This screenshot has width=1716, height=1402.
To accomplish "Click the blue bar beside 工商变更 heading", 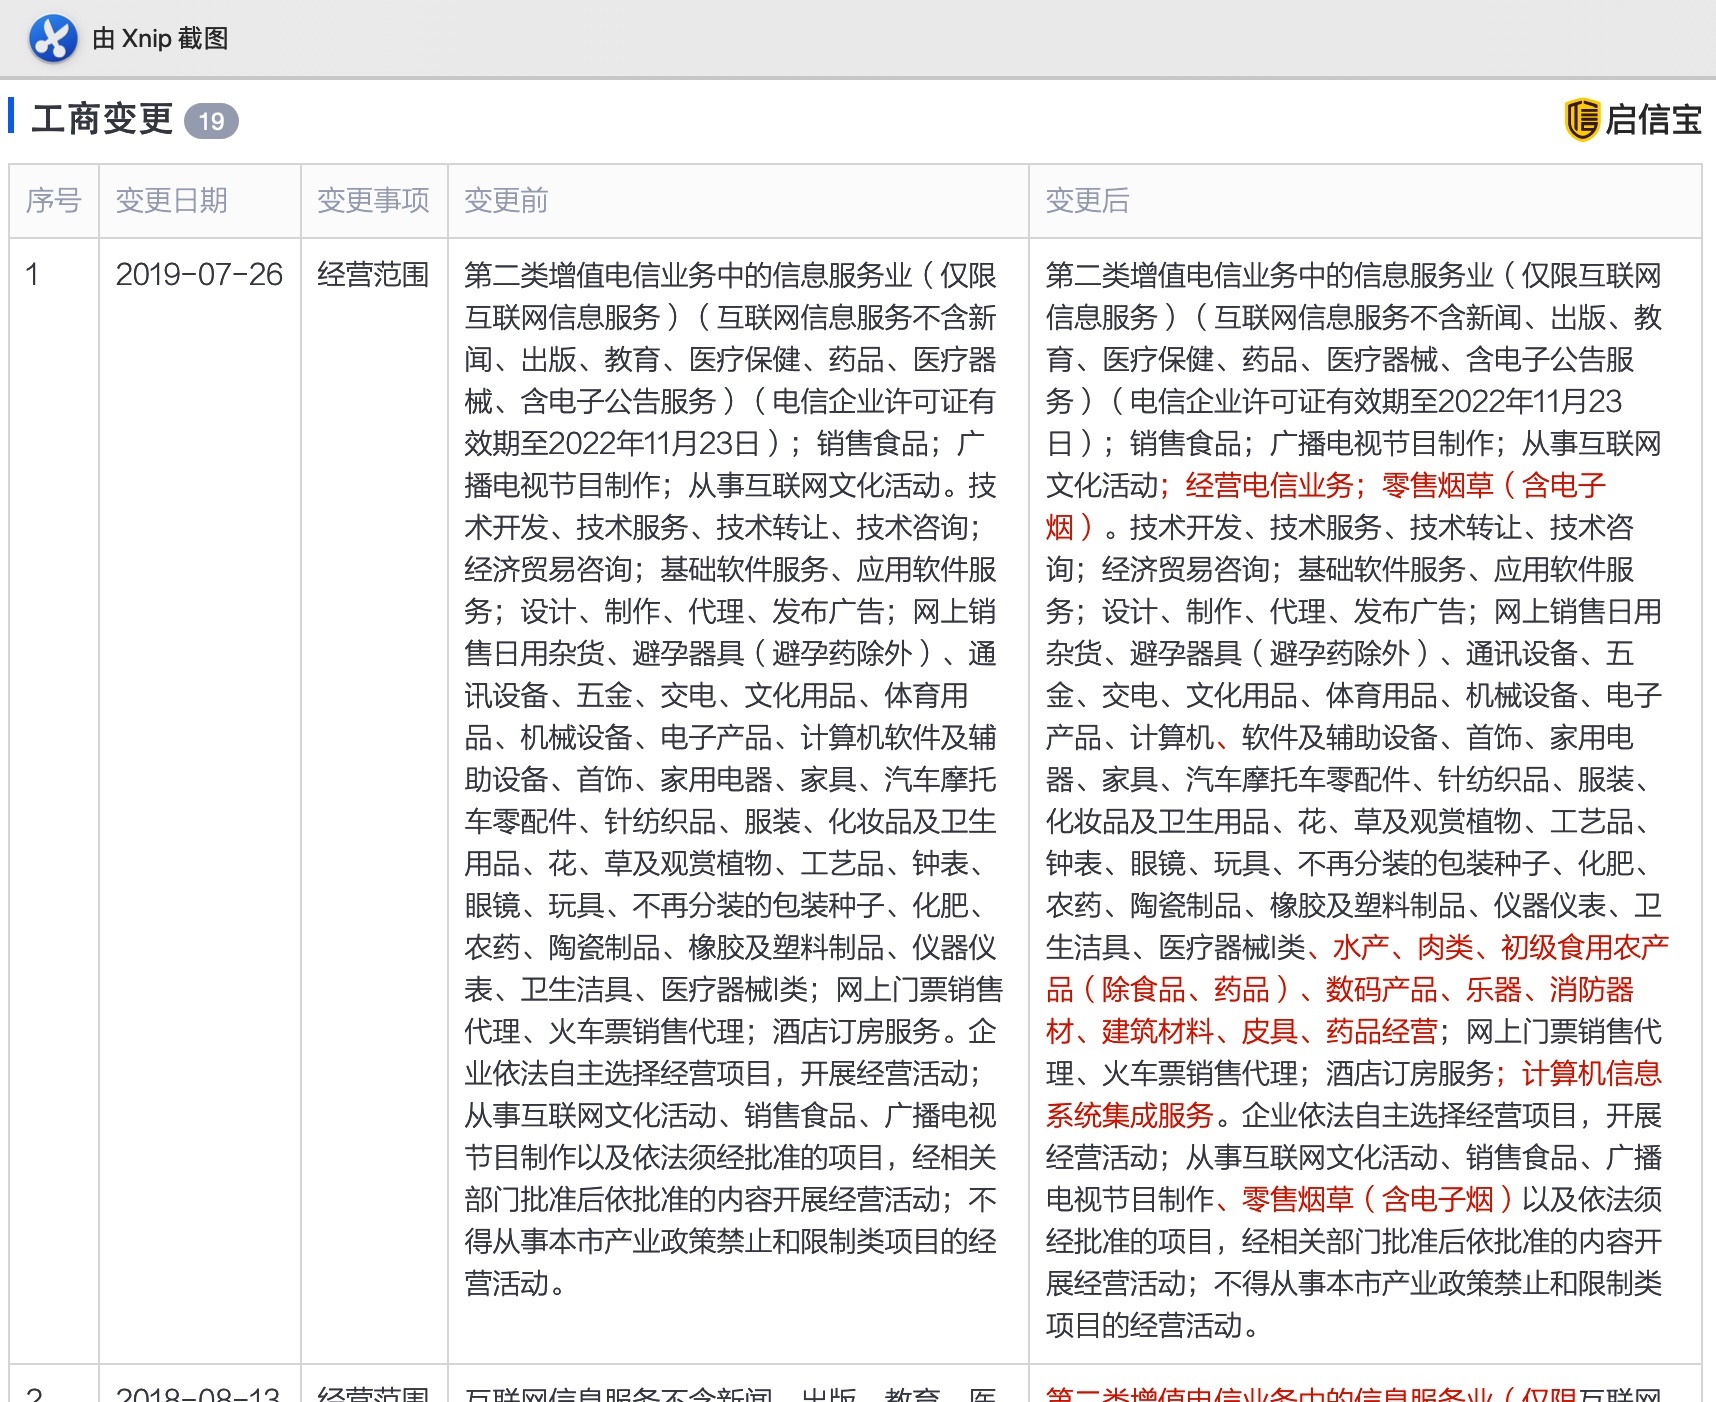I will pos(11,116).
